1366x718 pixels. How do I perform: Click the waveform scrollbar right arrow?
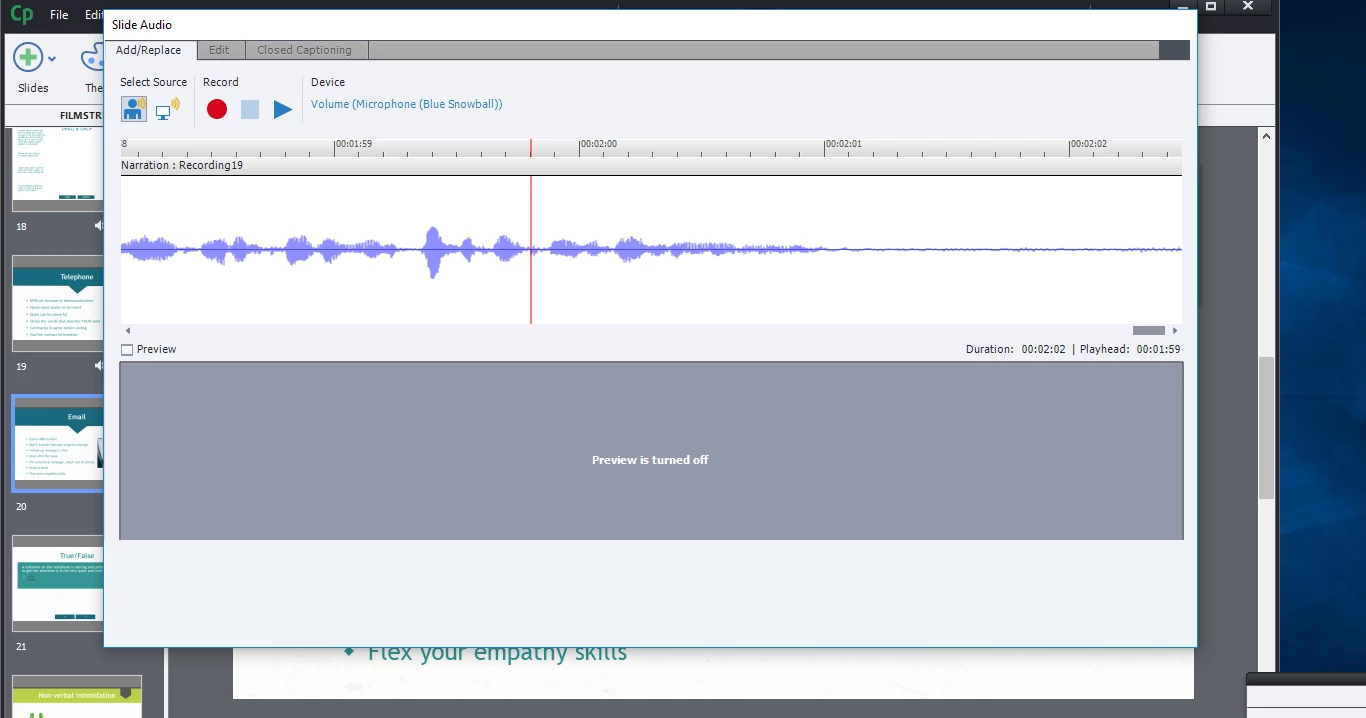coord(1175,331)
